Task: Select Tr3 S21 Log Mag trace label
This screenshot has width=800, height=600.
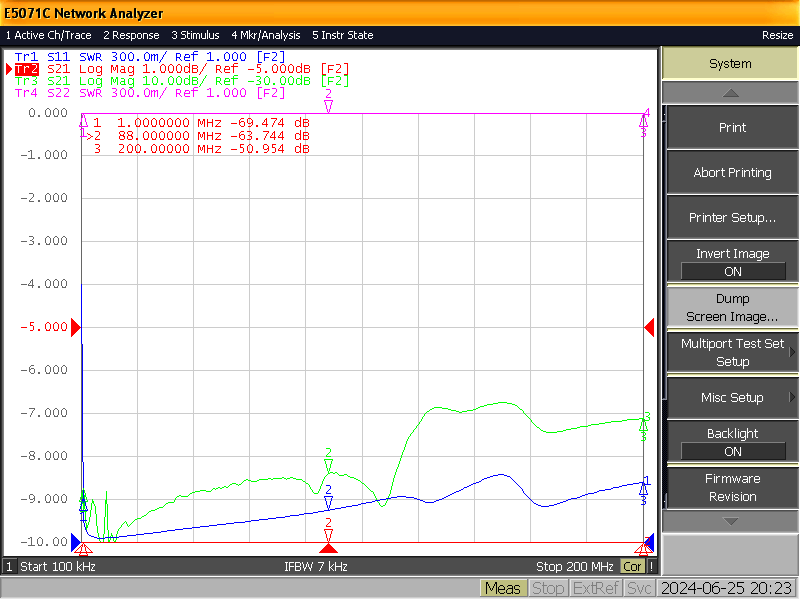Action: [182, 81]
